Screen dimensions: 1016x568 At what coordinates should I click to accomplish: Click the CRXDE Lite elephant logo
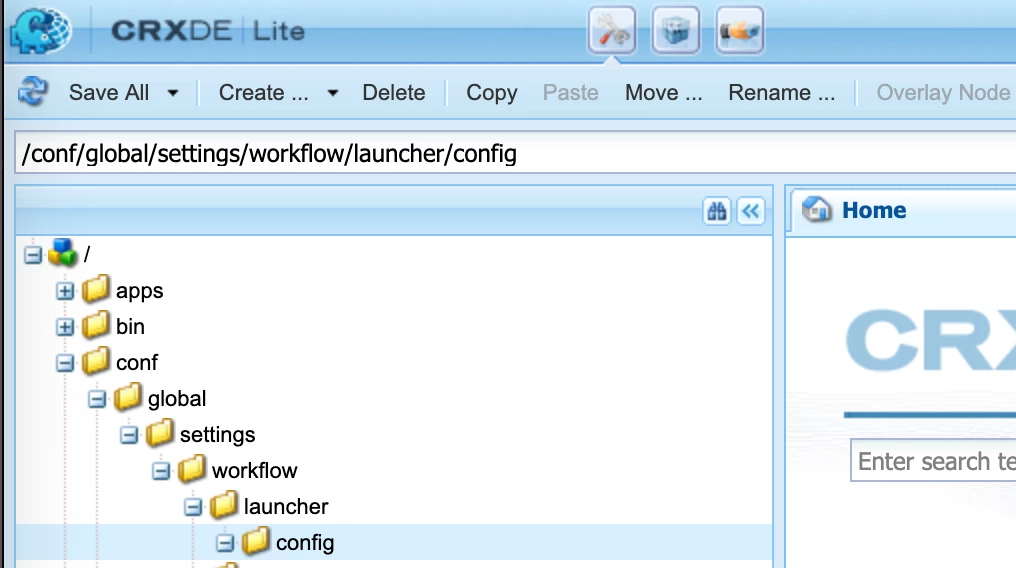41,30
